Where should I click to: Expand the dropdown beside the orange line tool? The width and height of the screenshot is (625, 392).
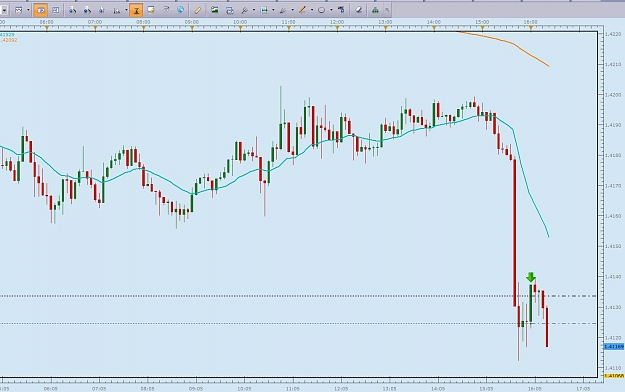(312, 10)
